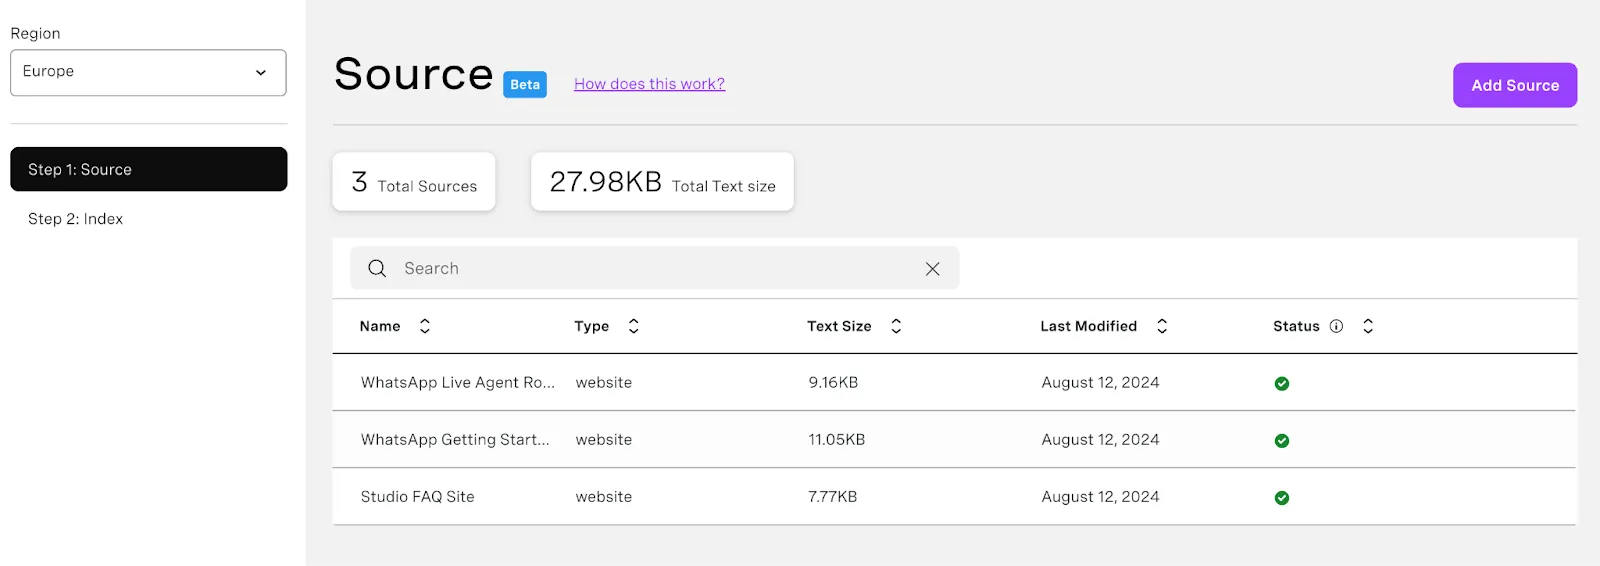This screenshot has height=566, width=1600.
Task: Sort by Status column arrows
Action: tap(1368, 326)
